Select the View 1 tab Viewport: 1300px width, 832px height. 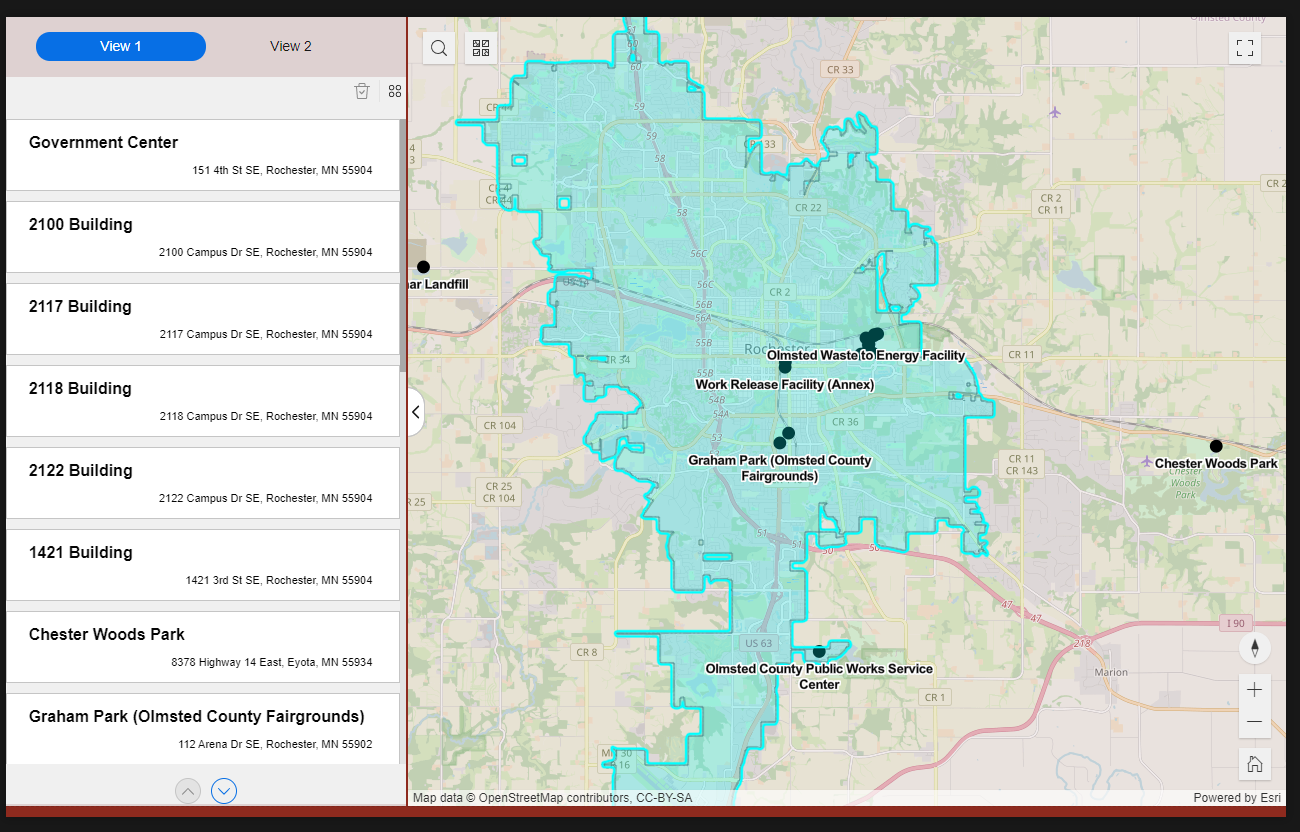tap(120, 46)
